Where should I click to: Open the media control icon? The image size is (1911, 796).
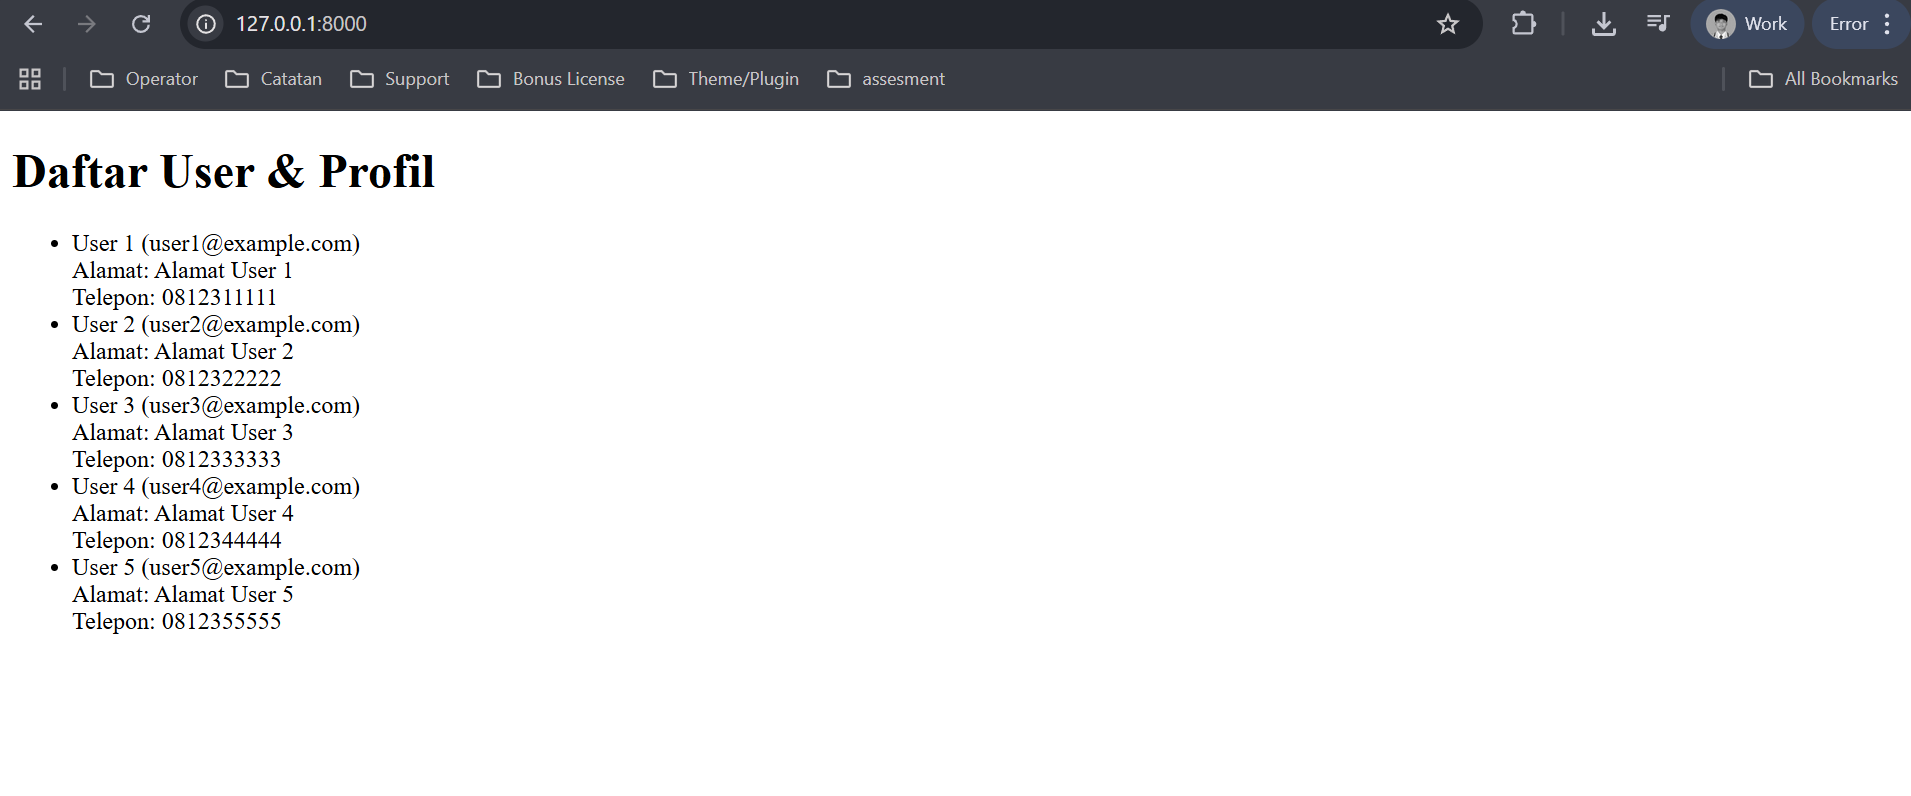tap(1658, 24)
